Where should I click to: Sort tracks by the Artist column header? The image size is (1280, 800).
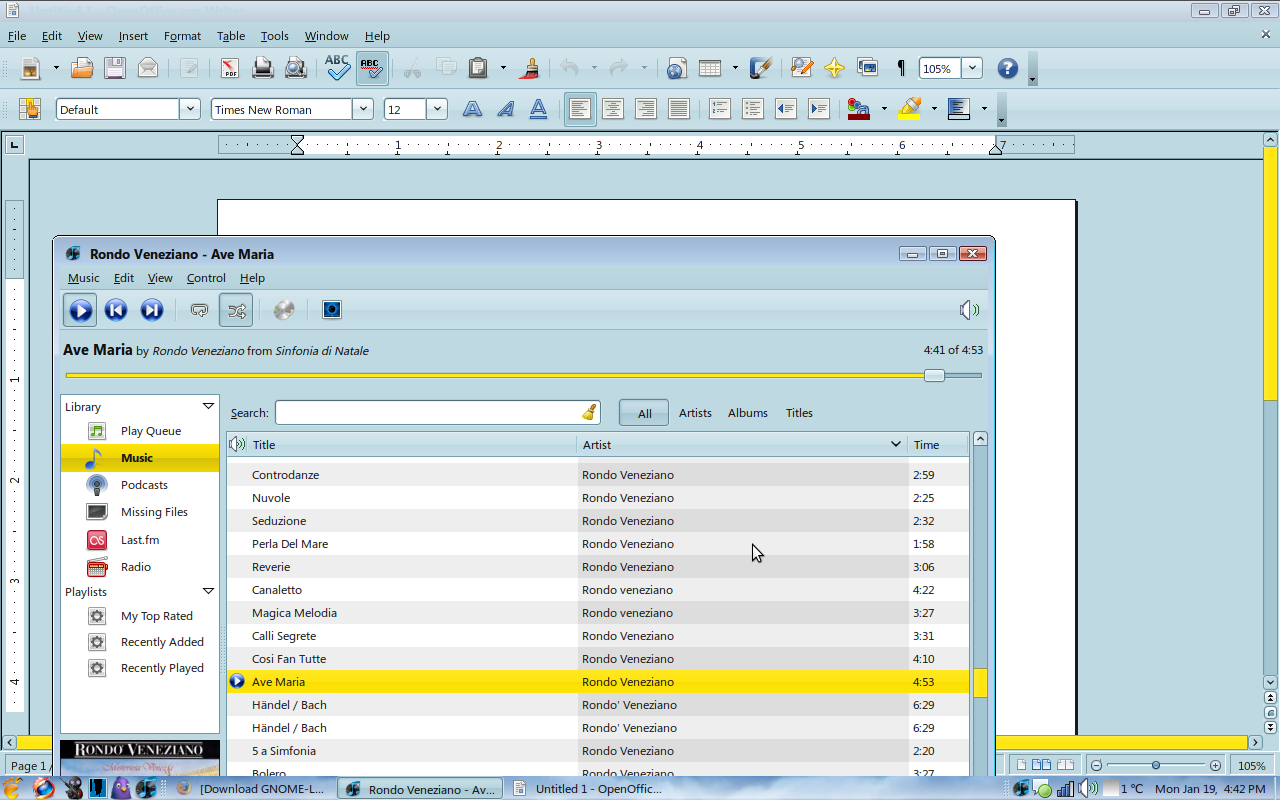point(743,445)
